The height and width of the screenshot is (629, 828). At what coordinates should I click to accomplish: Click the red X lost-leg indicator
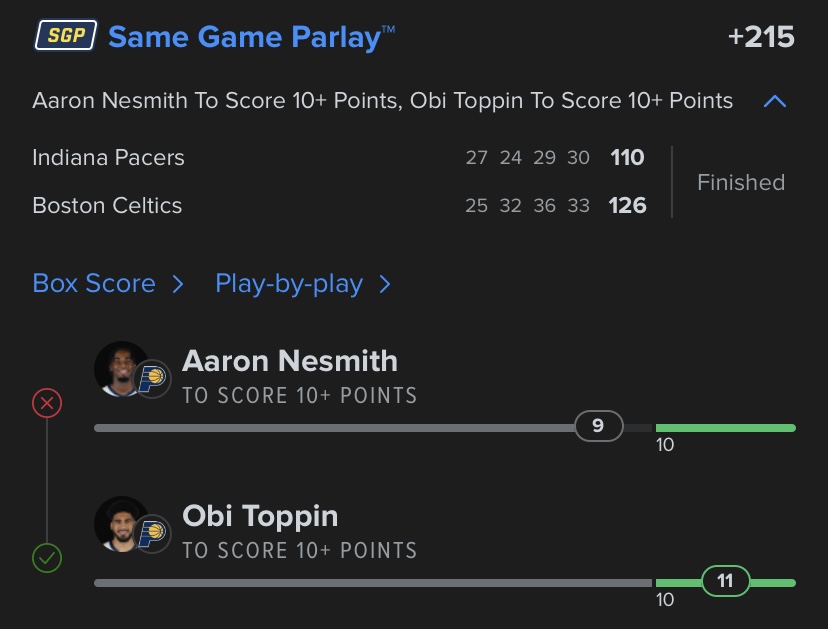click(47, 403)
